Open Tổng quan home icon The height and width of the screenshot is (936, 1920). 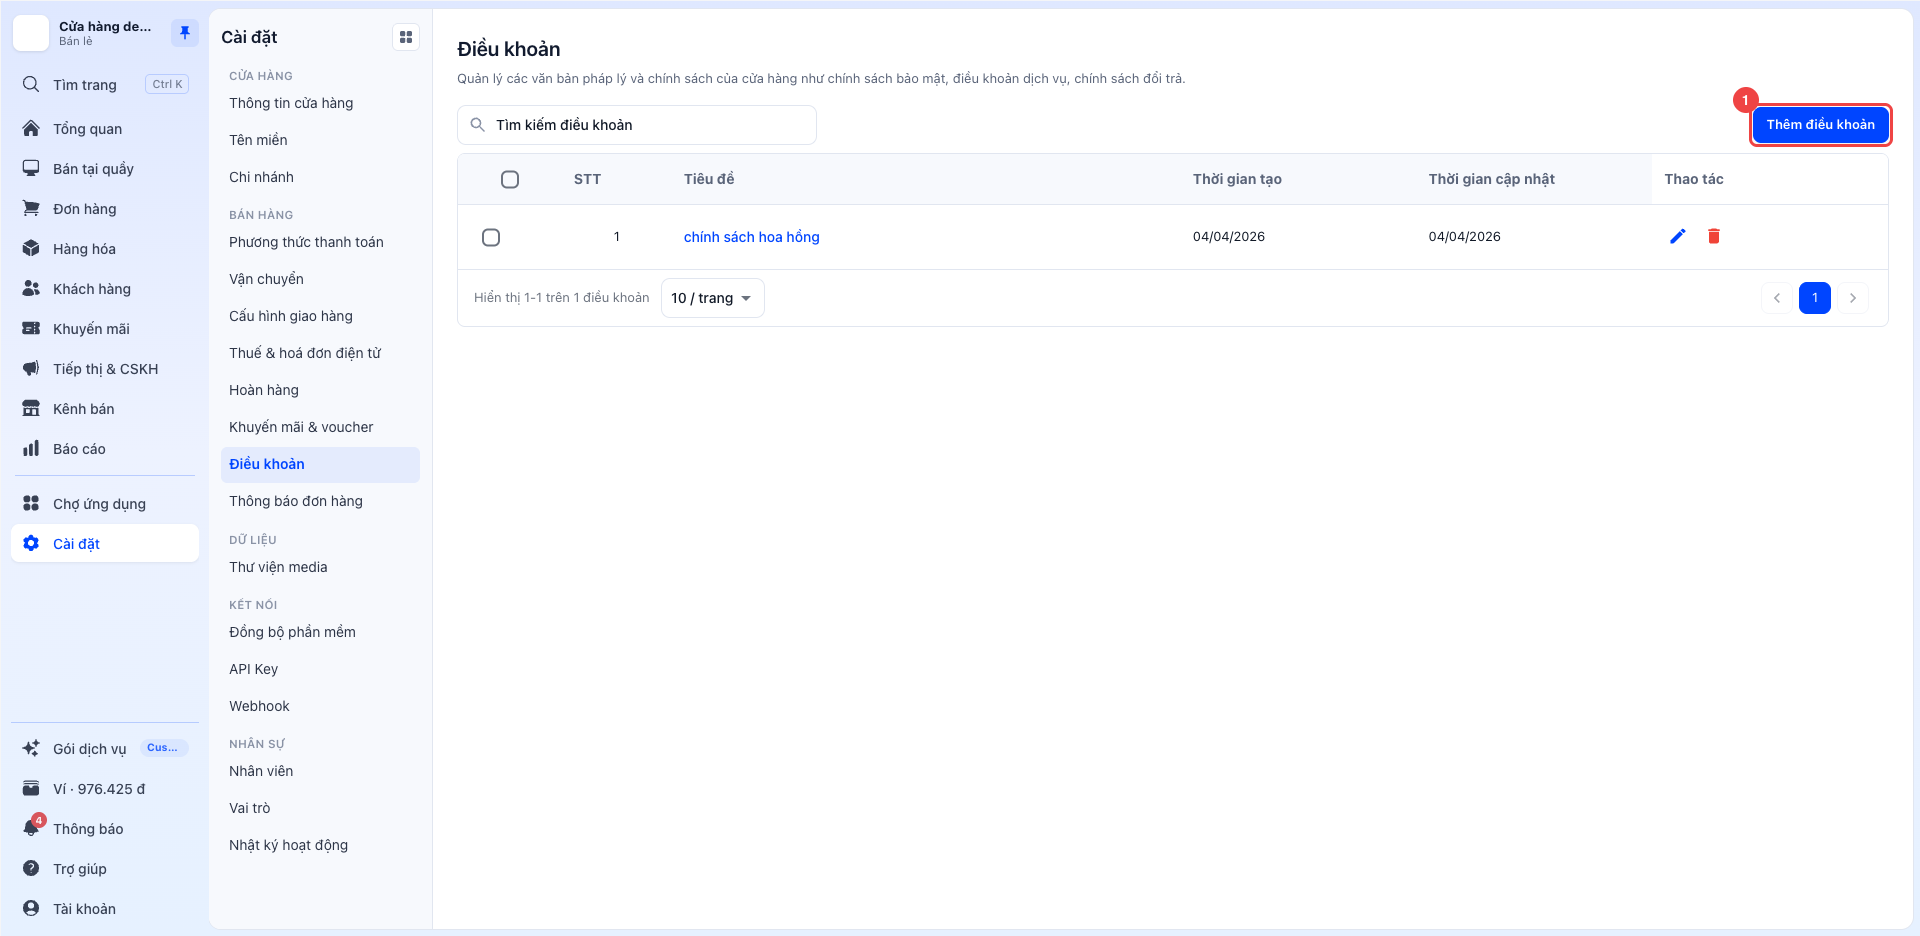pos(31,128)
